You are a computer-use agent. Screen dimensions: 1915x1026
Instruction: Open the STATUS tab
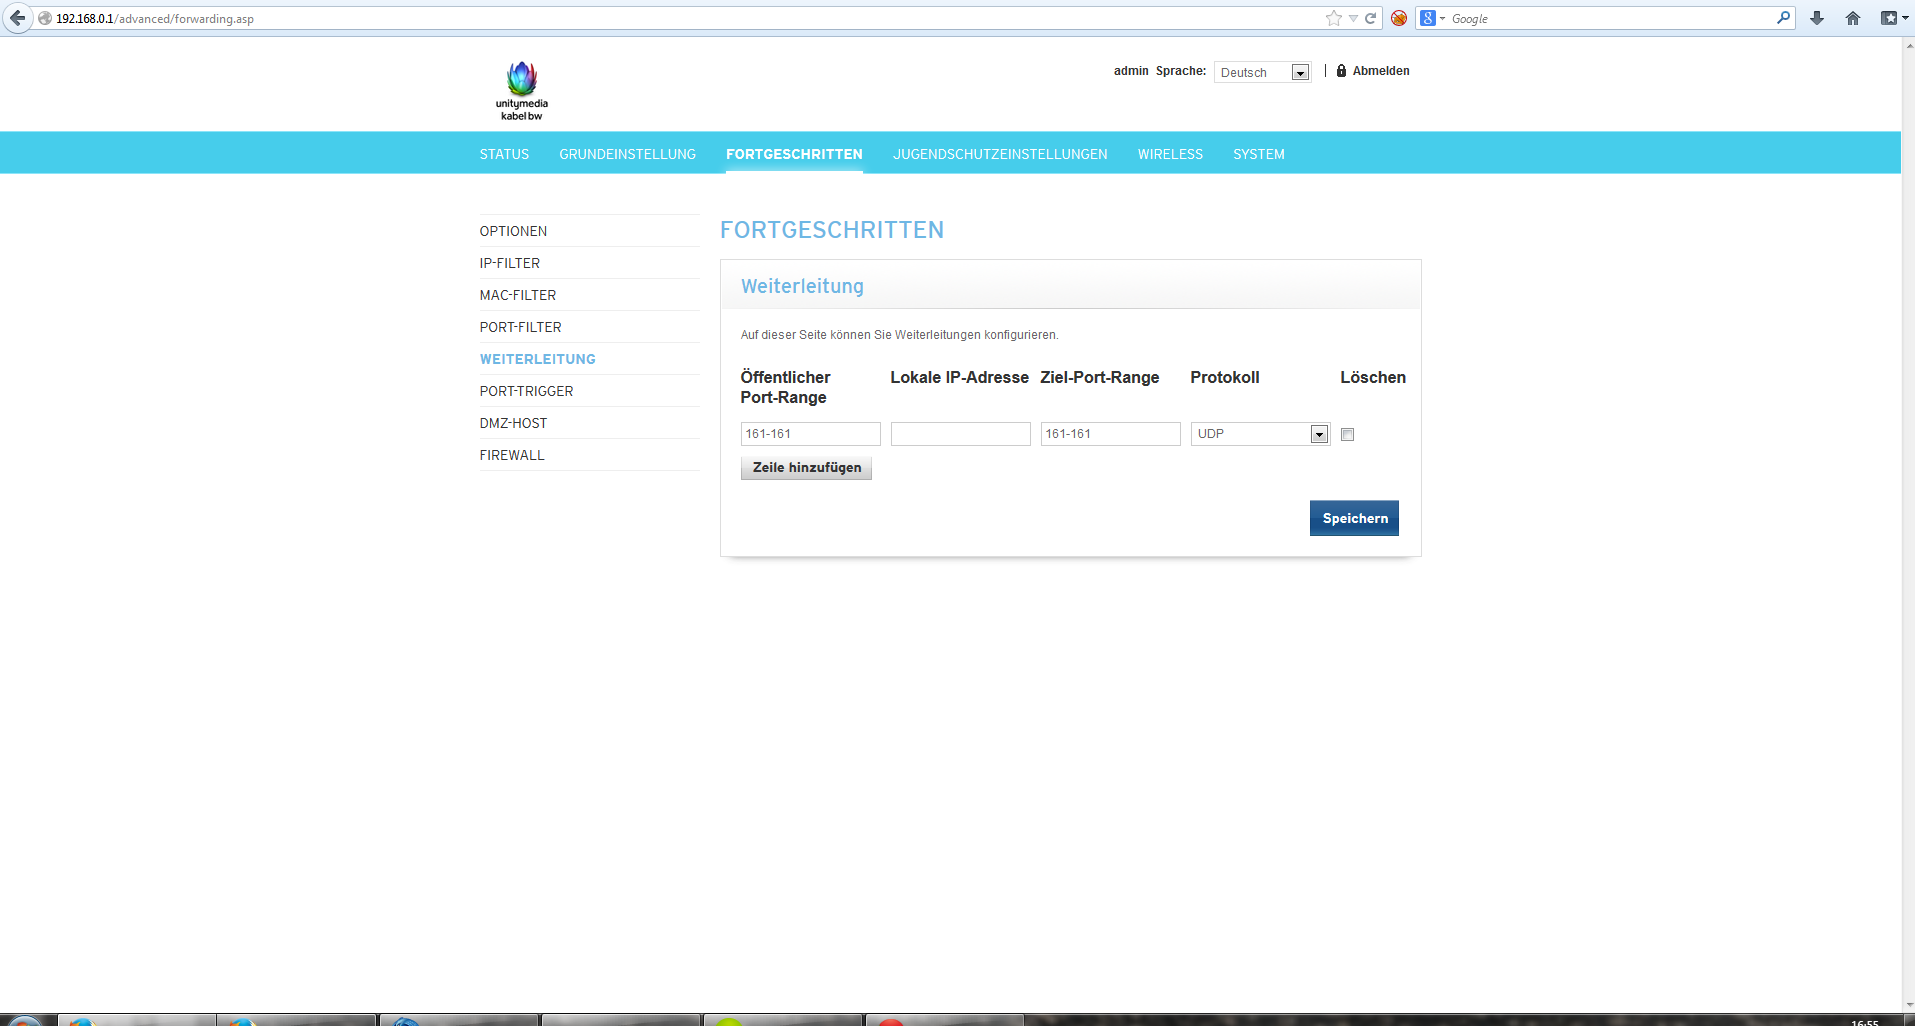tap(504, 154)
